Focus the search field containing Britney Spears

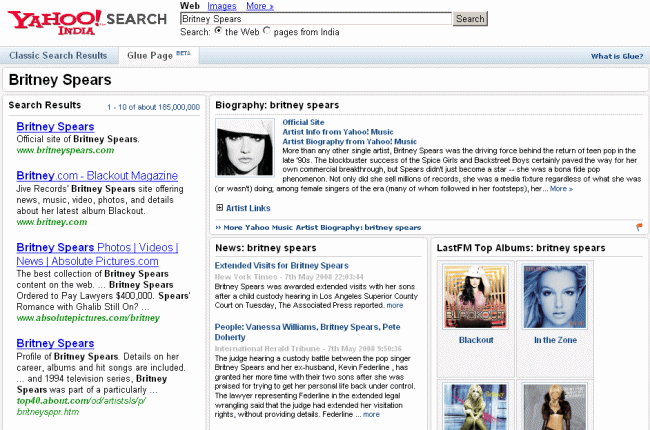tap(316, 19)
